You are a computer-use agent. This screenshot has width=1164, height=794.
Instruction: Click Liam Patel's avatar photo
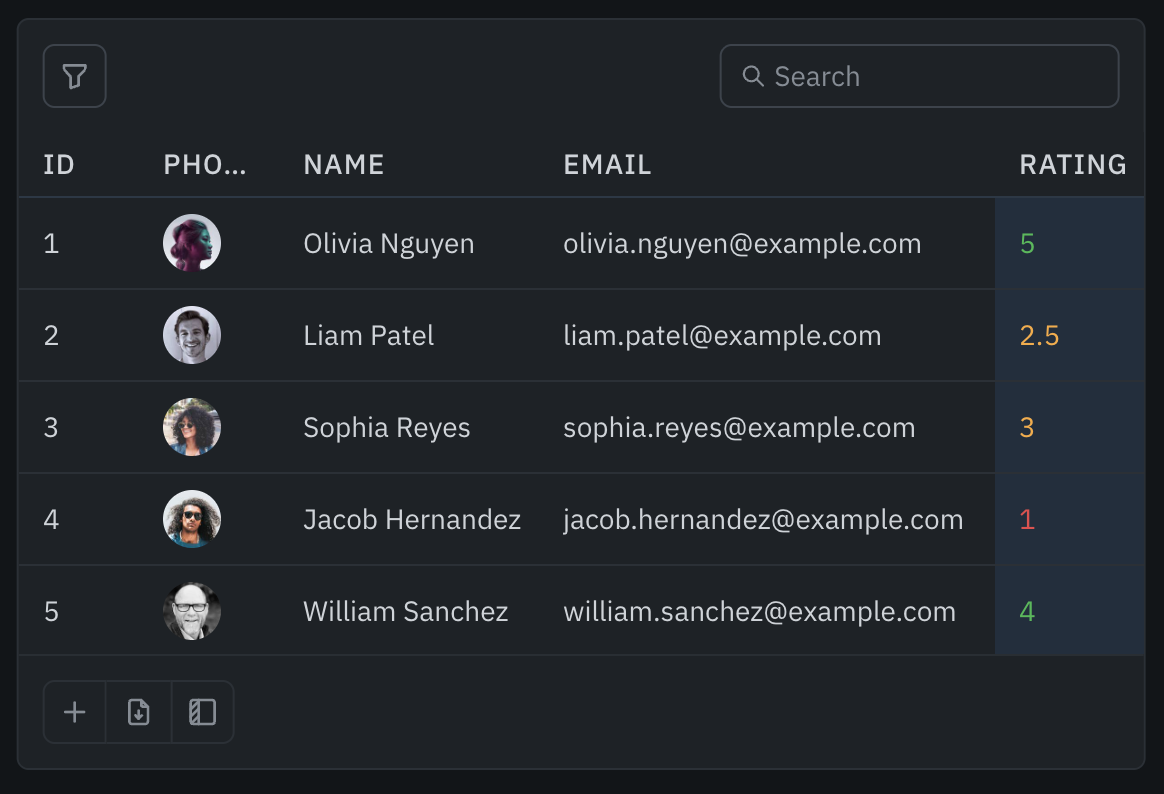pos(192,335)
